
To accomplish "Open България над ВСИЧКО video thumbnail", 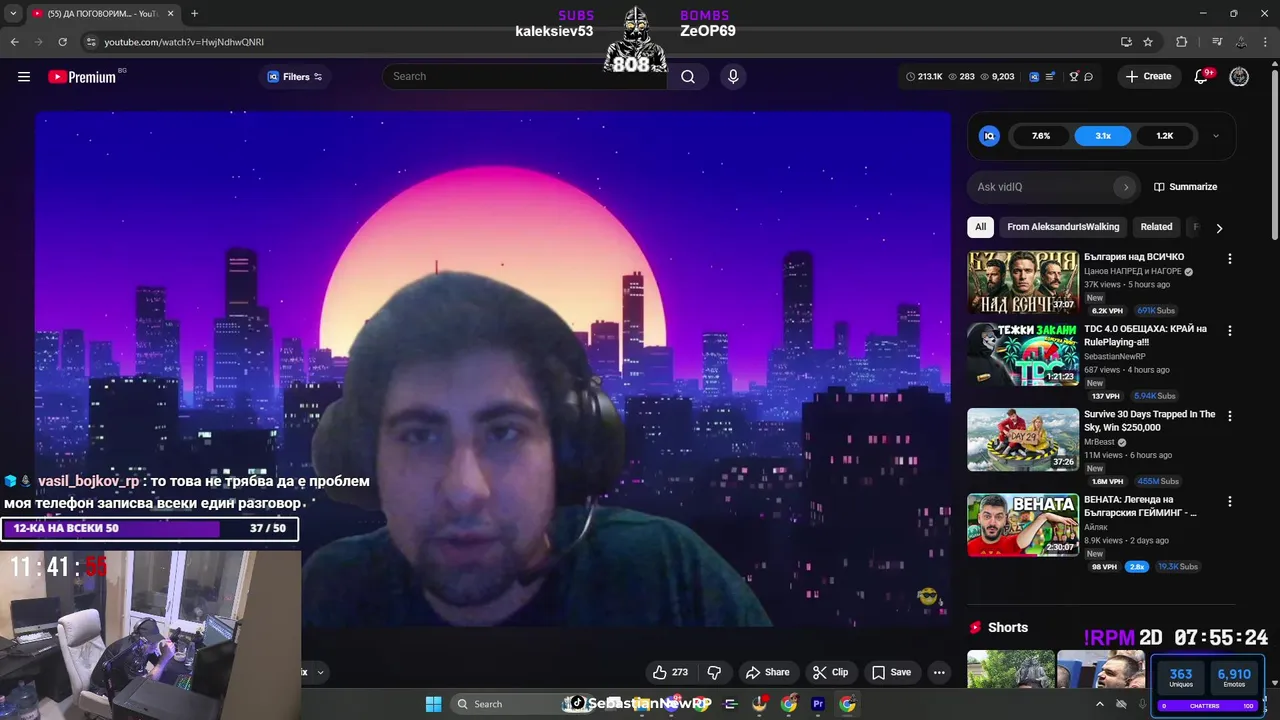I will click(x=1023, y=282).
